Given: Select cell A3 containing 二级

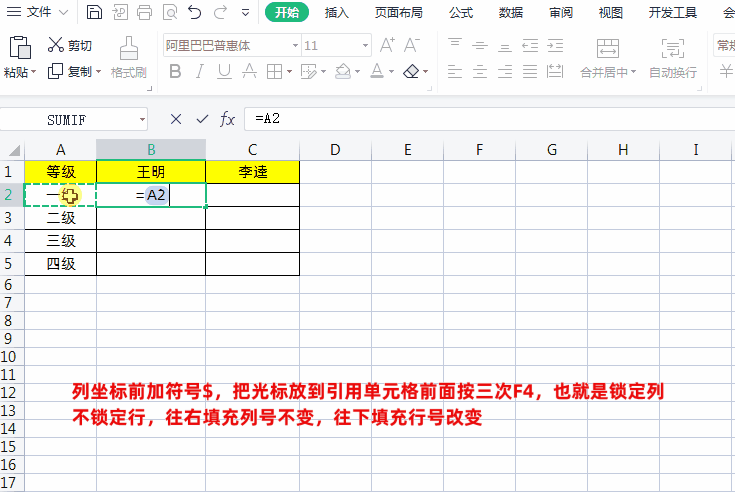Looking at the screenshot, I should (60, 218).
